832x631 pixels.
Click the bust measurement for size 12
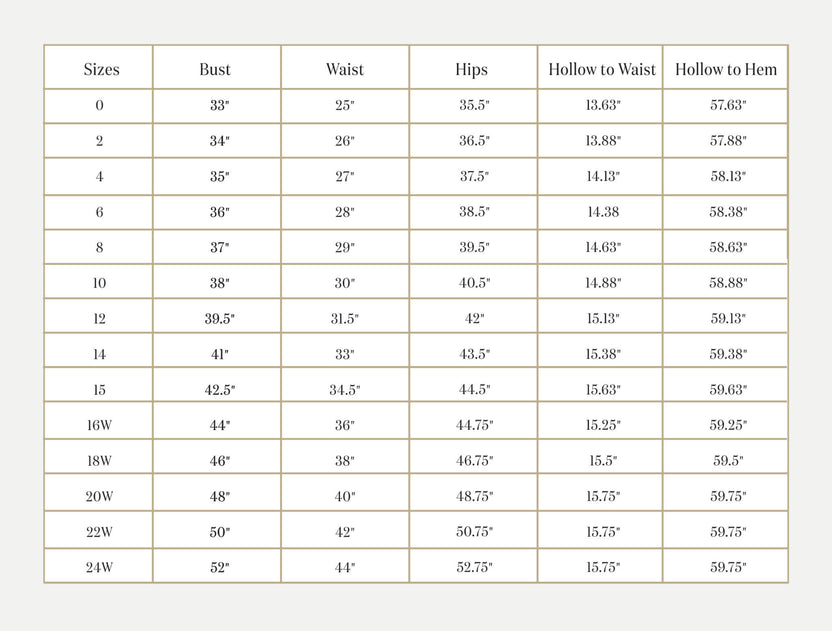pyautogui.click(x=219, y=318)
